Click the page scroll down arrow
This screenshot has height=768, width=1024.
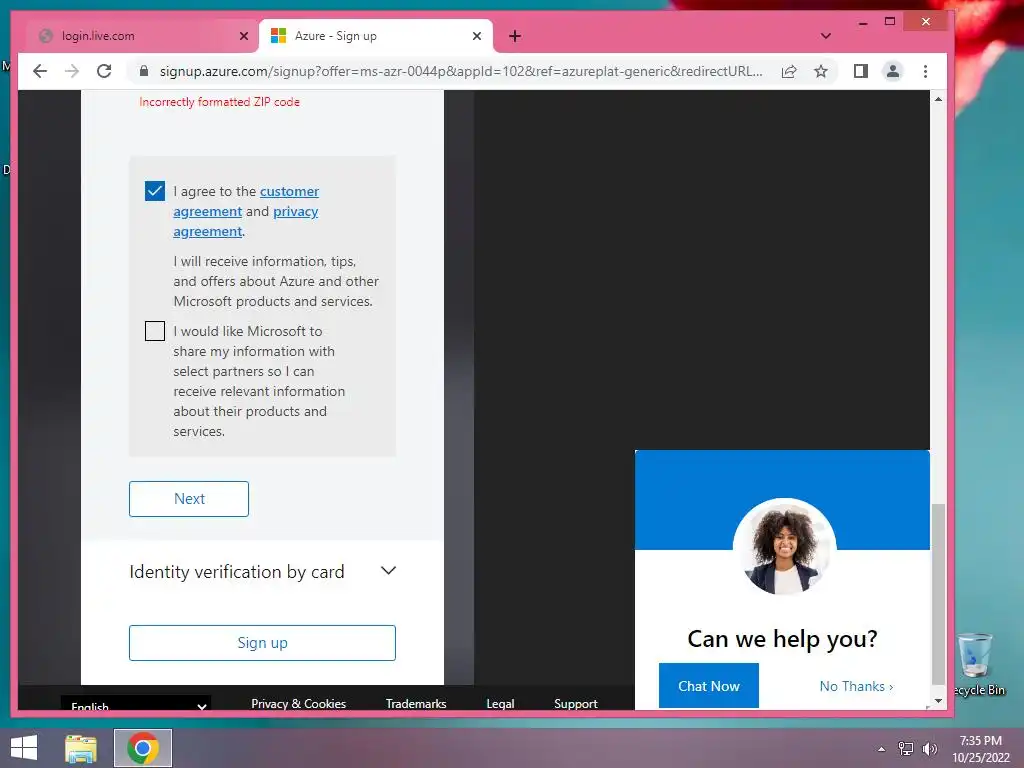tap(938, 701)
